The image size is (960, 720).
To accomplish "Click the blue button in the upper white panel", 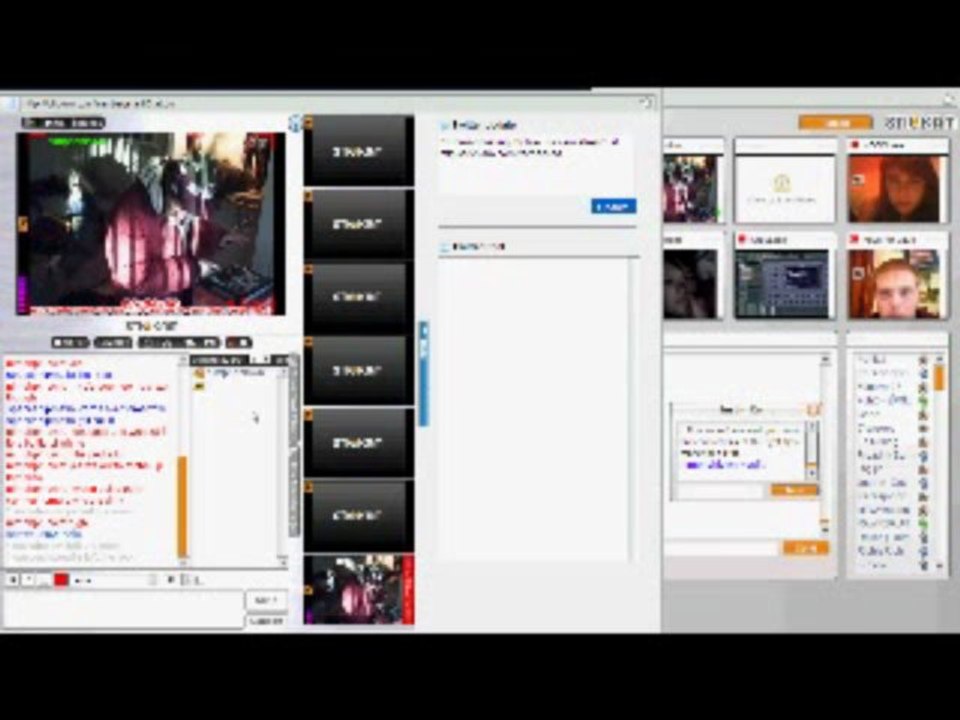I will 613,206.
